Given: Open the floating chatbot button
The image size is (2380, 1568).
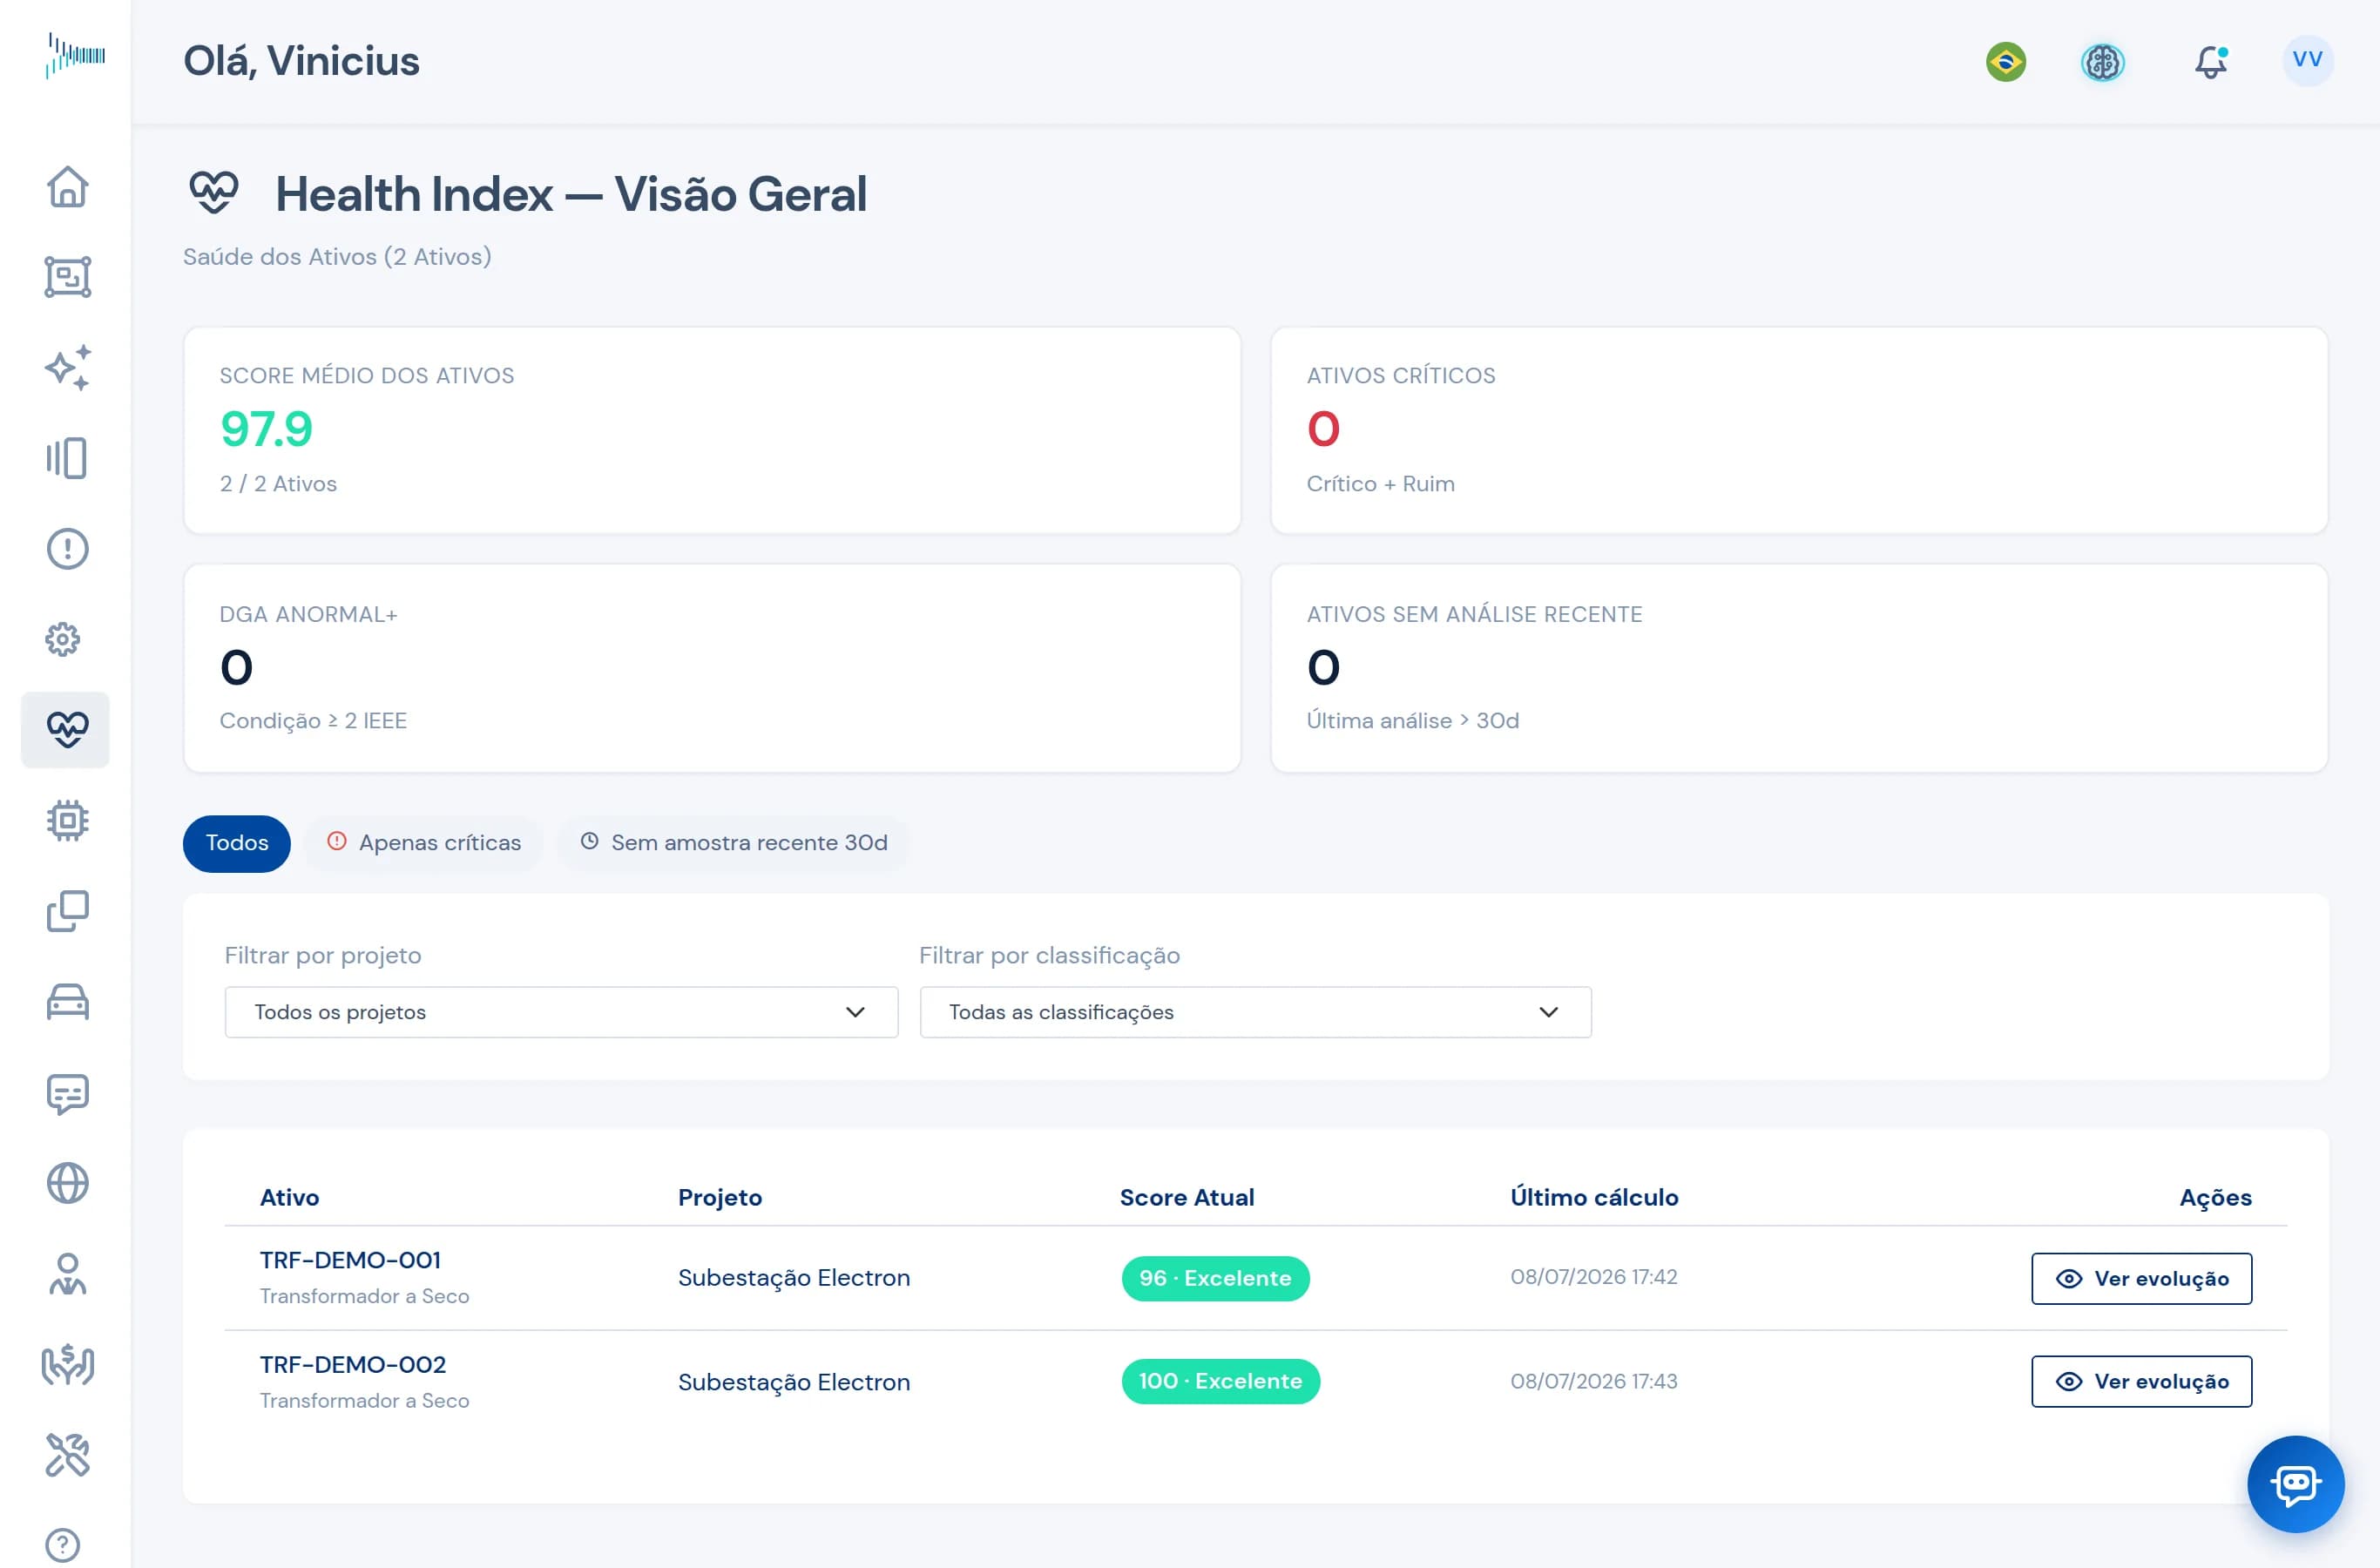Looking at the screenshot, I should (x=2296, y=1484).
